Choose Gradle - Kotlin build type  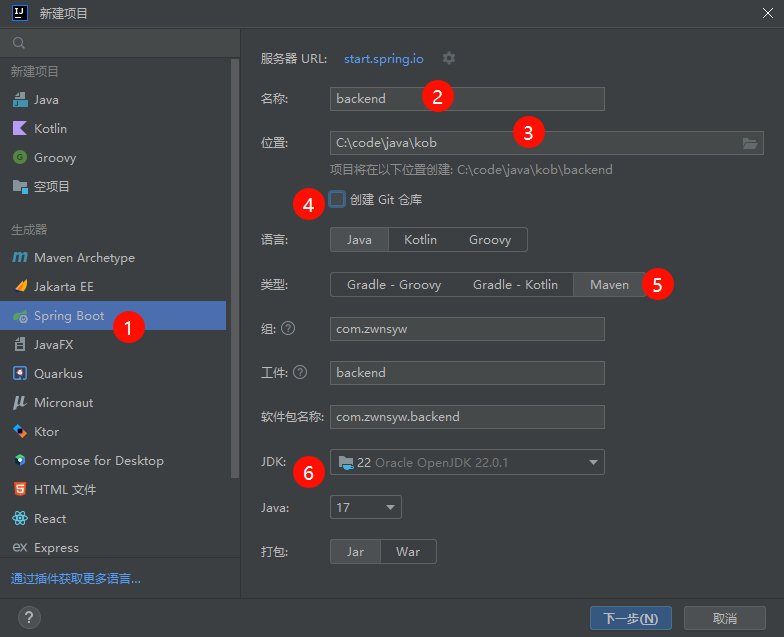coord(516,284)
